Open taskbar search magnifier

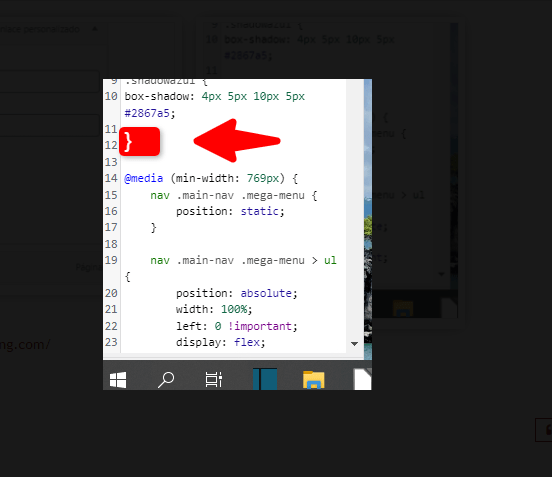tap(166, 380)
